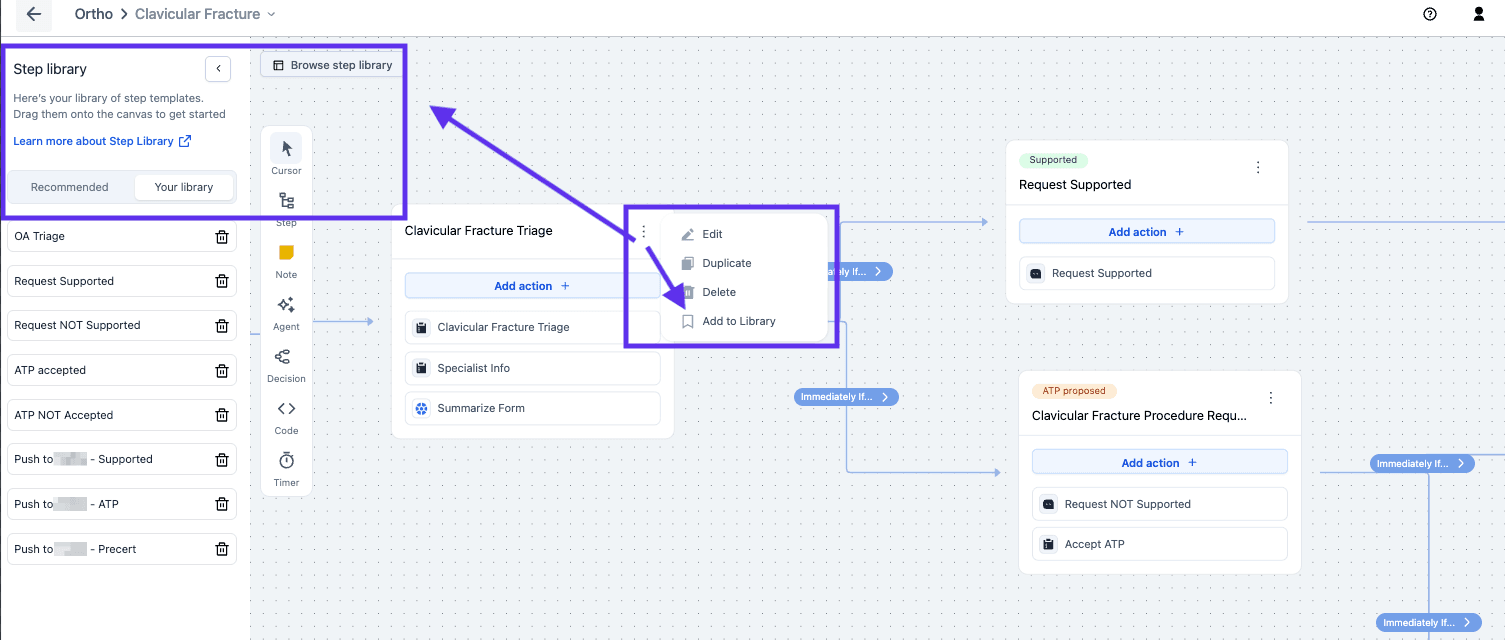Screen dimensions: 1505x640
Task: Open the Accept ATP action
Action: coord(1160,544)
